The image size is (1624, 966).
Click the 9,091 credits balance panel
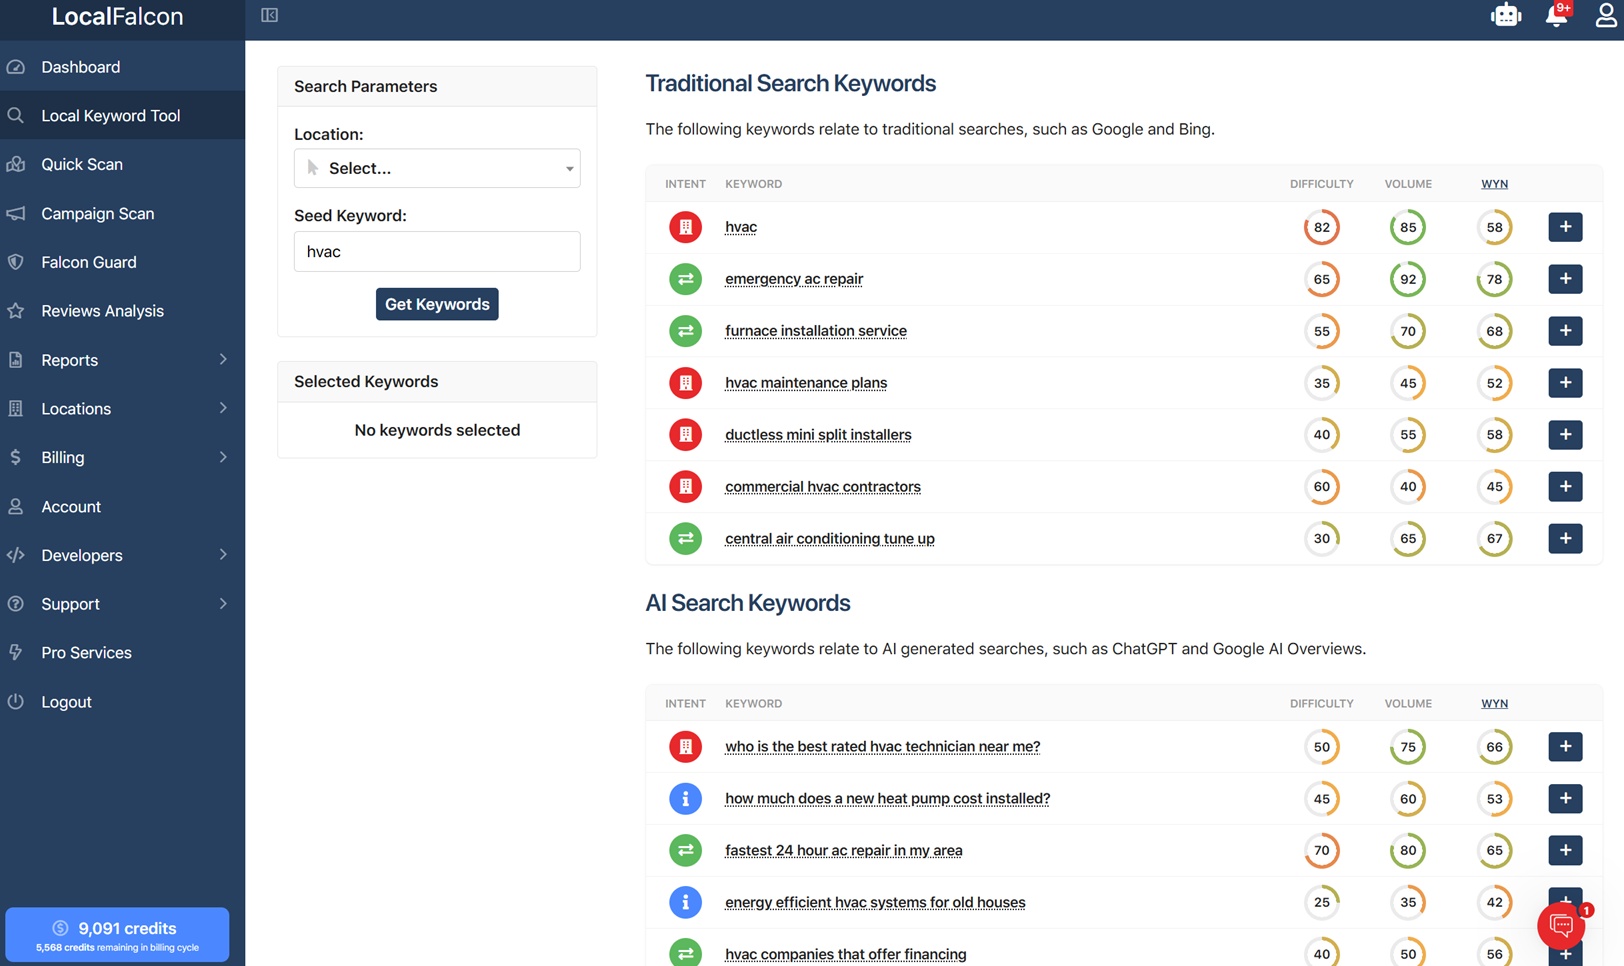117,935
